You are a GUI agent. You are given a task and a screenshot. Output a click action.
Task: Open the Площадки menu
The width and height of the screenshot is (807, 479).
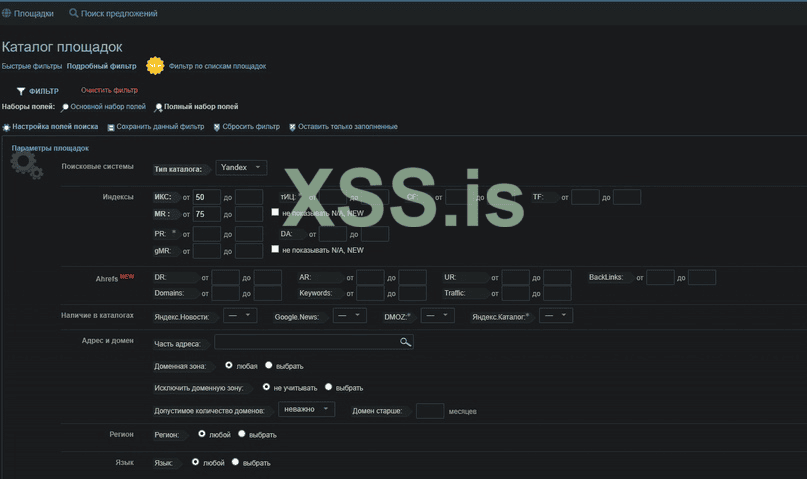(33, 13)
